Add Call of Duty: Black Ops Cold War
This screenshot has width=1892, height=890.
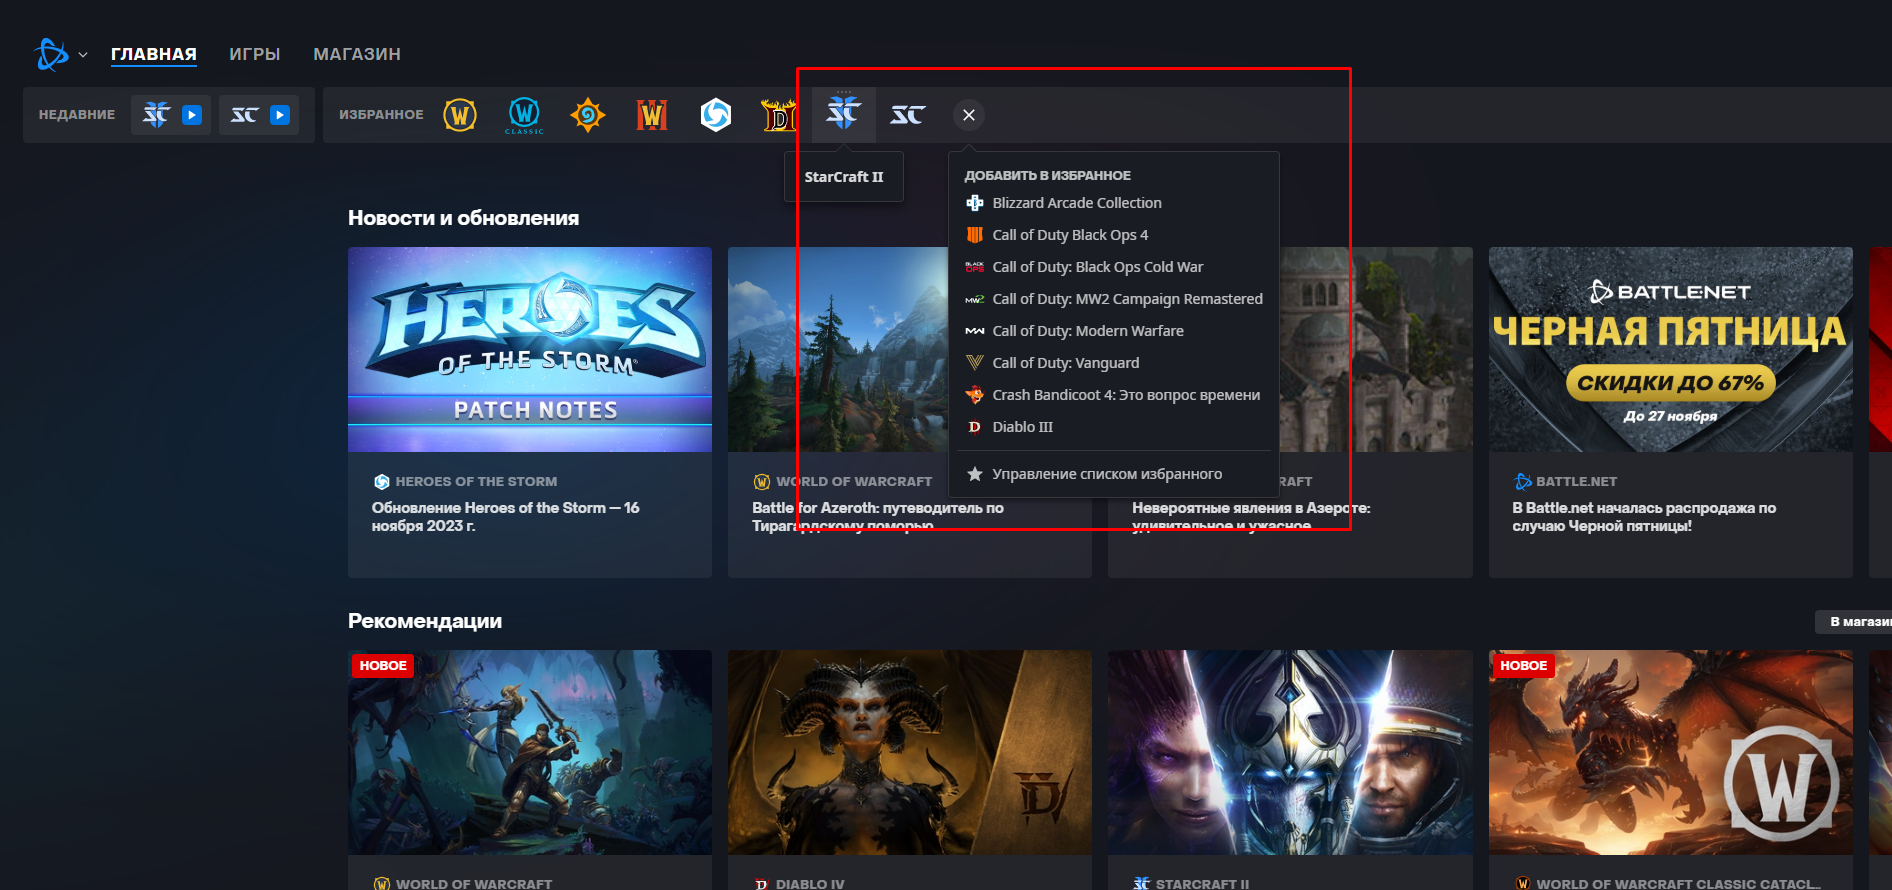(x=1114, y=267)
